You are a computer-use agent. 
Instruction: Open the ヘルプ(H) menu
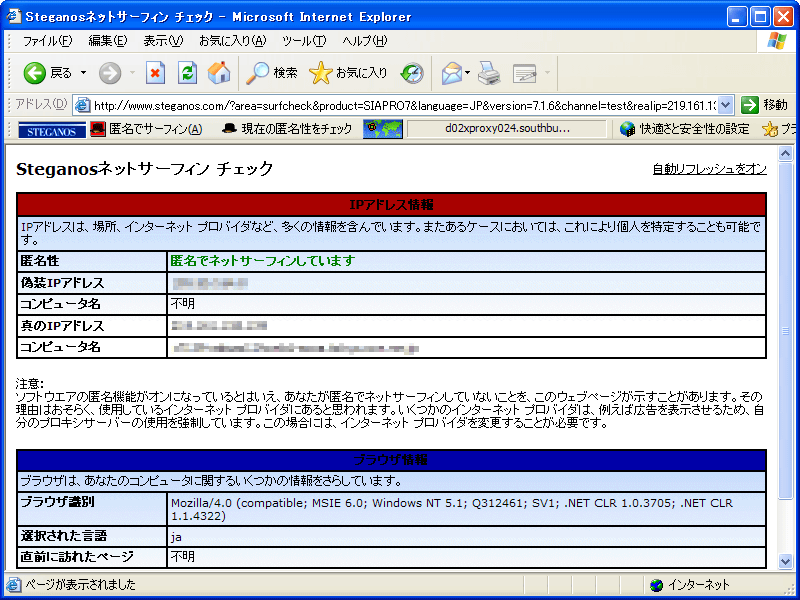[364, 41]
